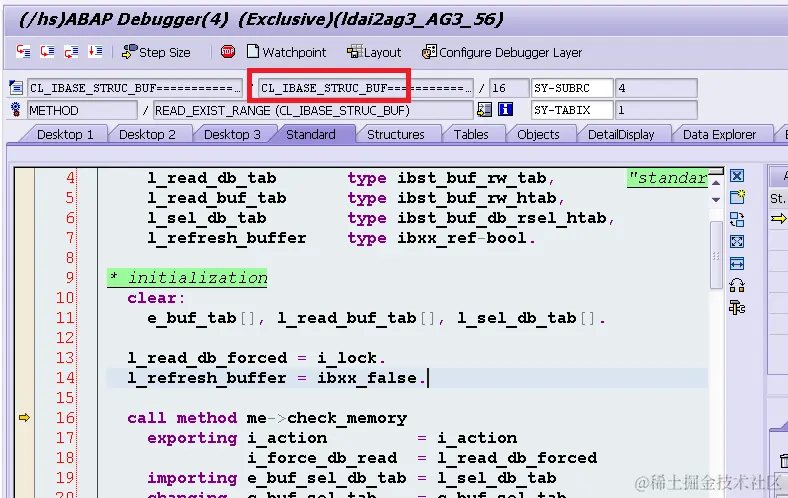Click 'l_read_db_forced' on line 13
Image resolution: width=788 pixels, height=498 pixels.
(x=207, y=358)
